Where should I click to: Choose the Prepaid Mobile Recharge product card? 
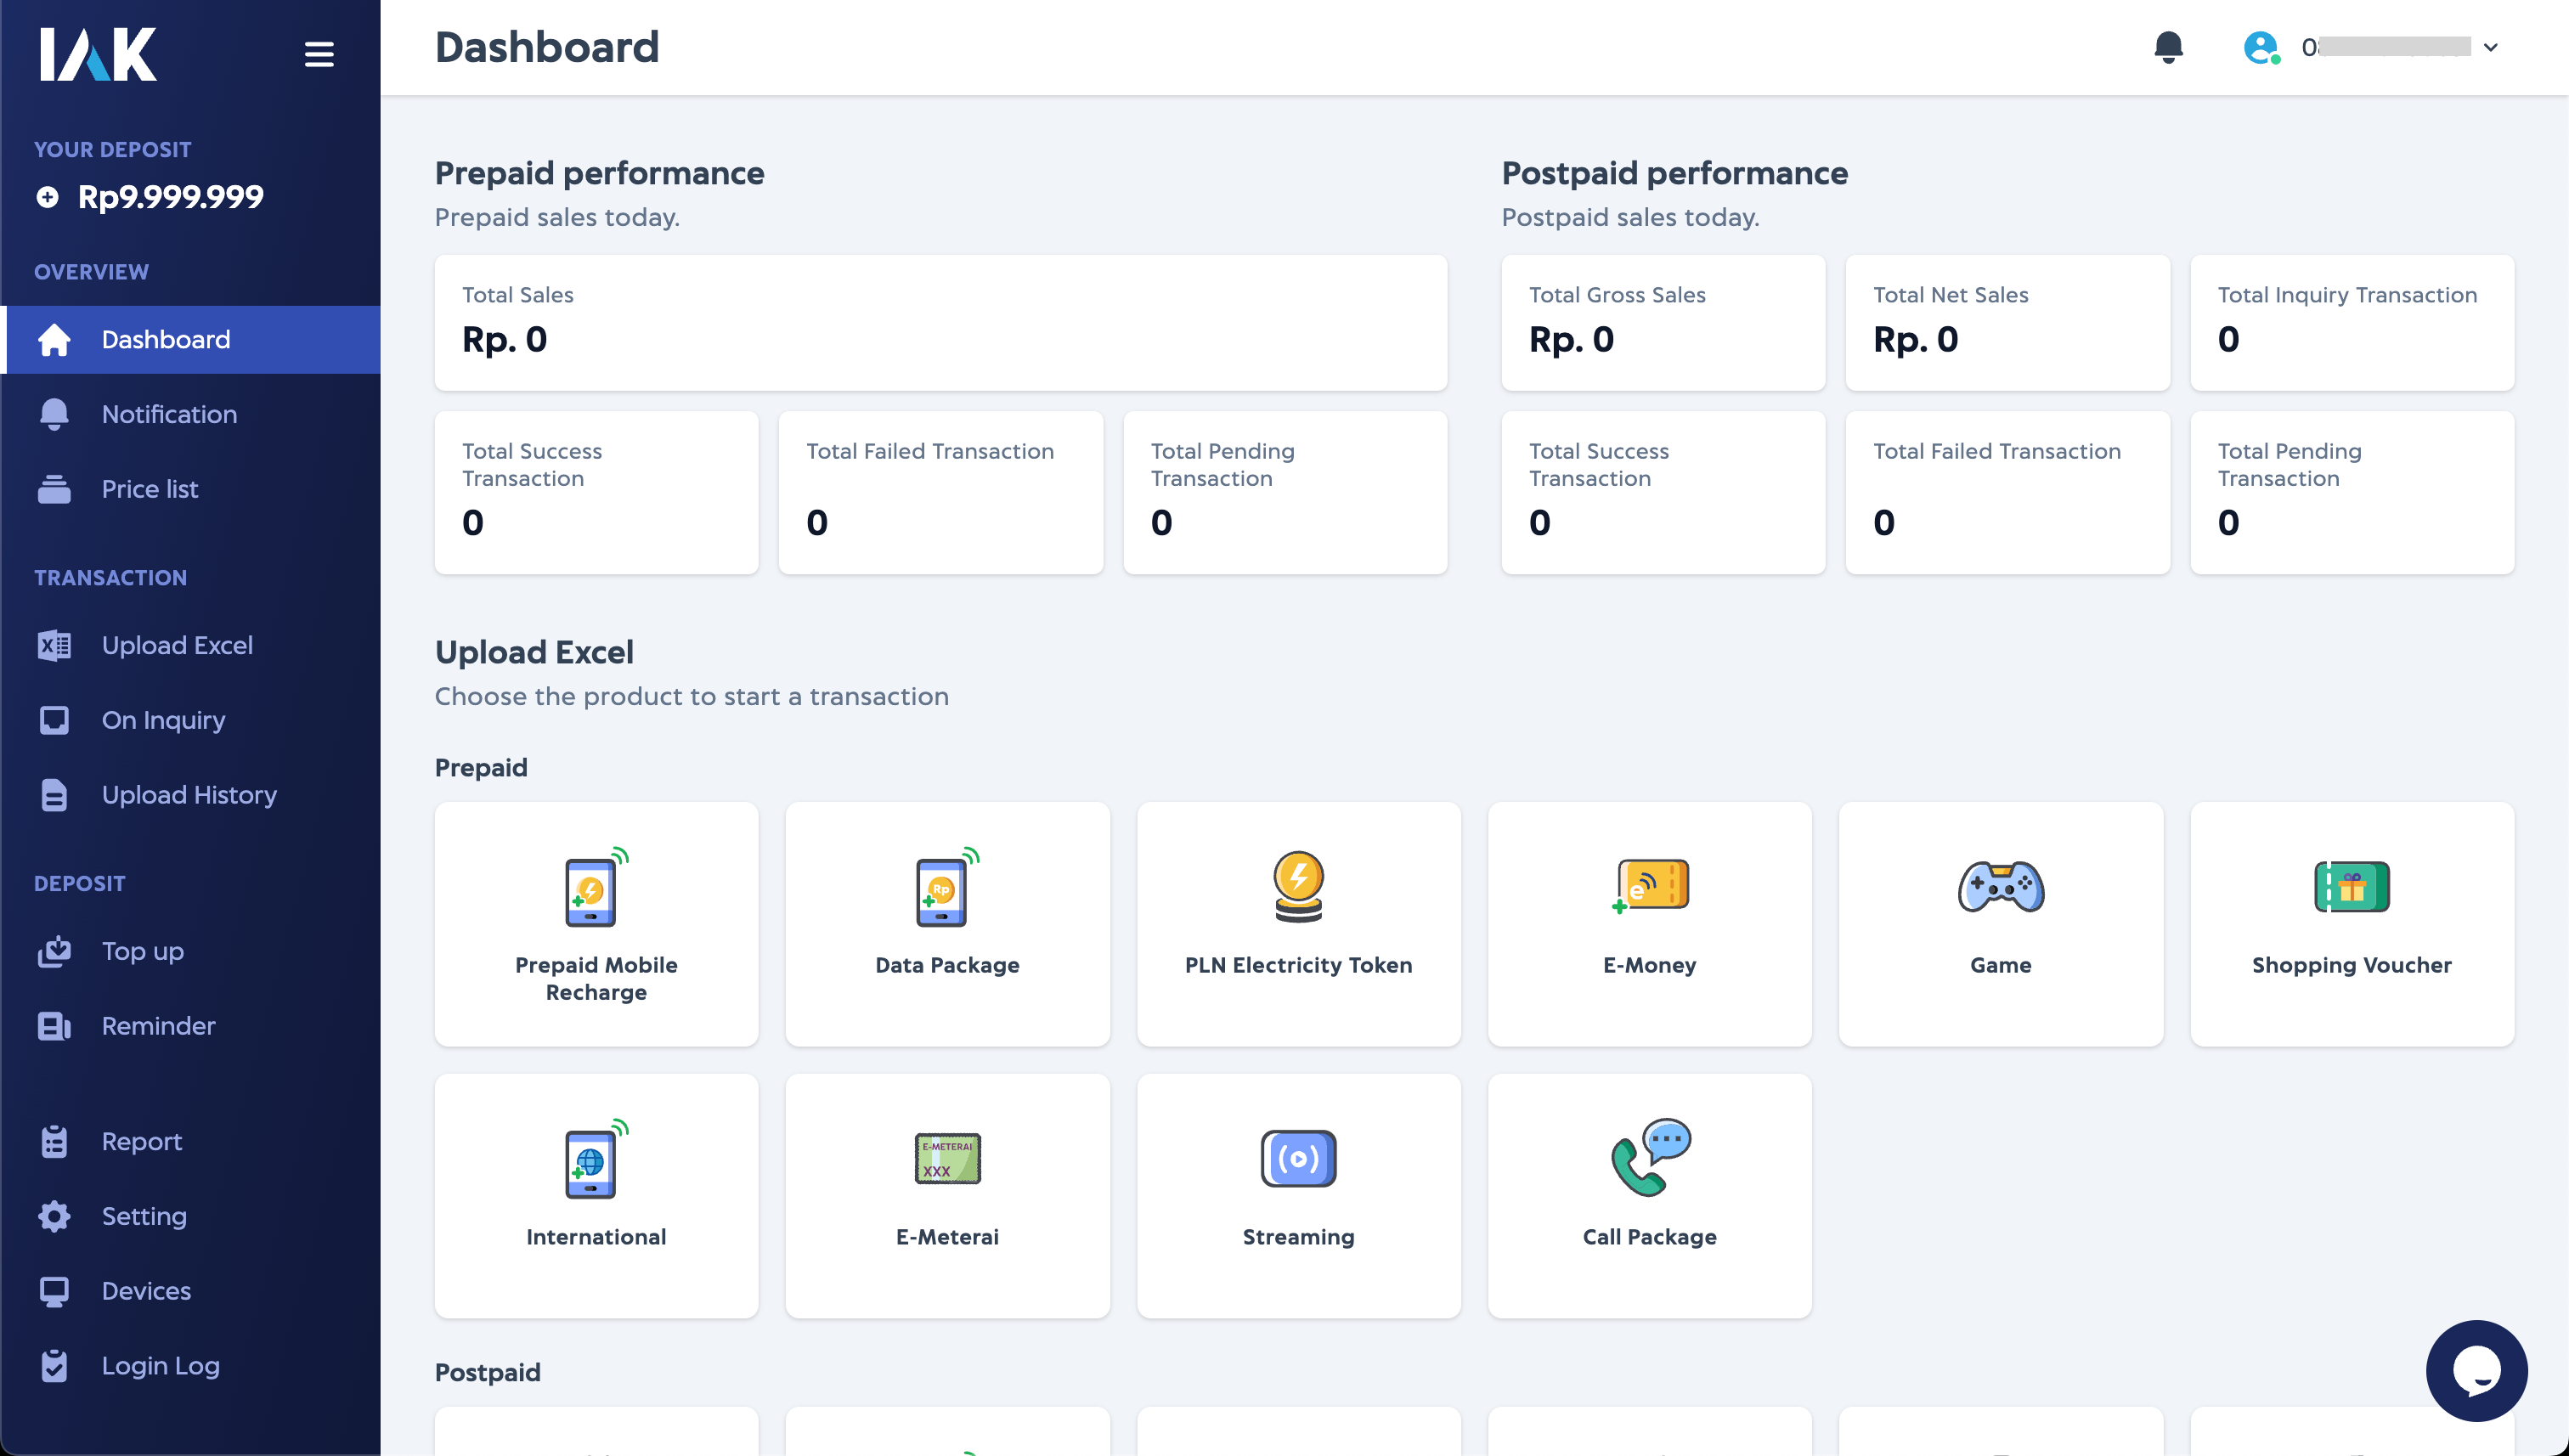tap(596, 924)
